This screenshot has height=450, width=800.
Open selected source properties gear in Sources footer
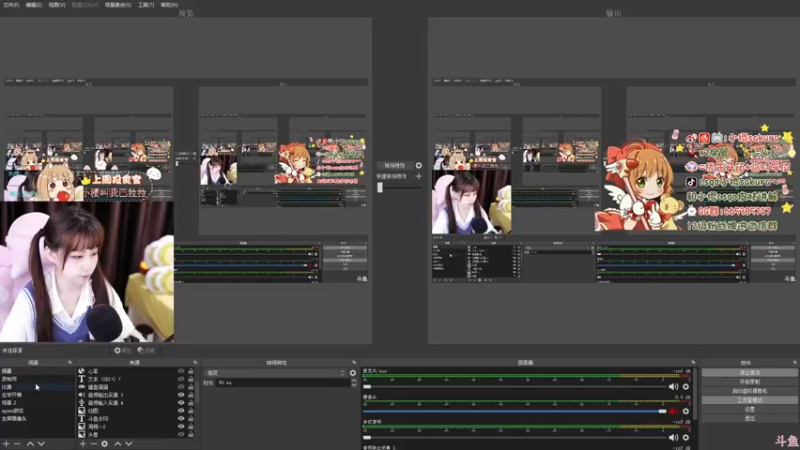point(105,444)
